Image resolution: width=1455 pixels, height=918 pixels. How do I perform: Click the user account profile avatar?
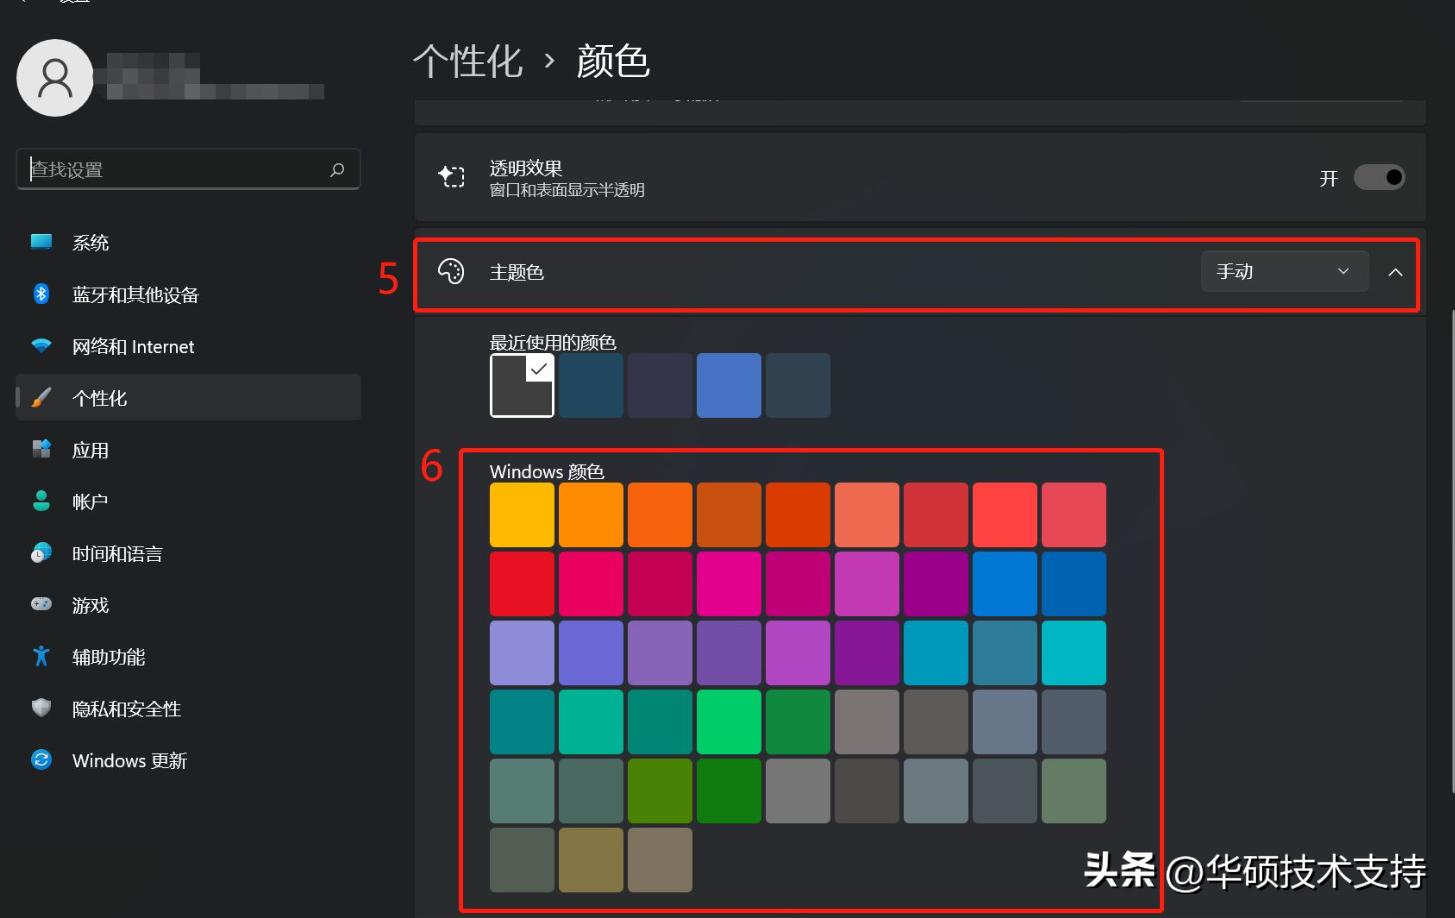[x=55, y=77]
